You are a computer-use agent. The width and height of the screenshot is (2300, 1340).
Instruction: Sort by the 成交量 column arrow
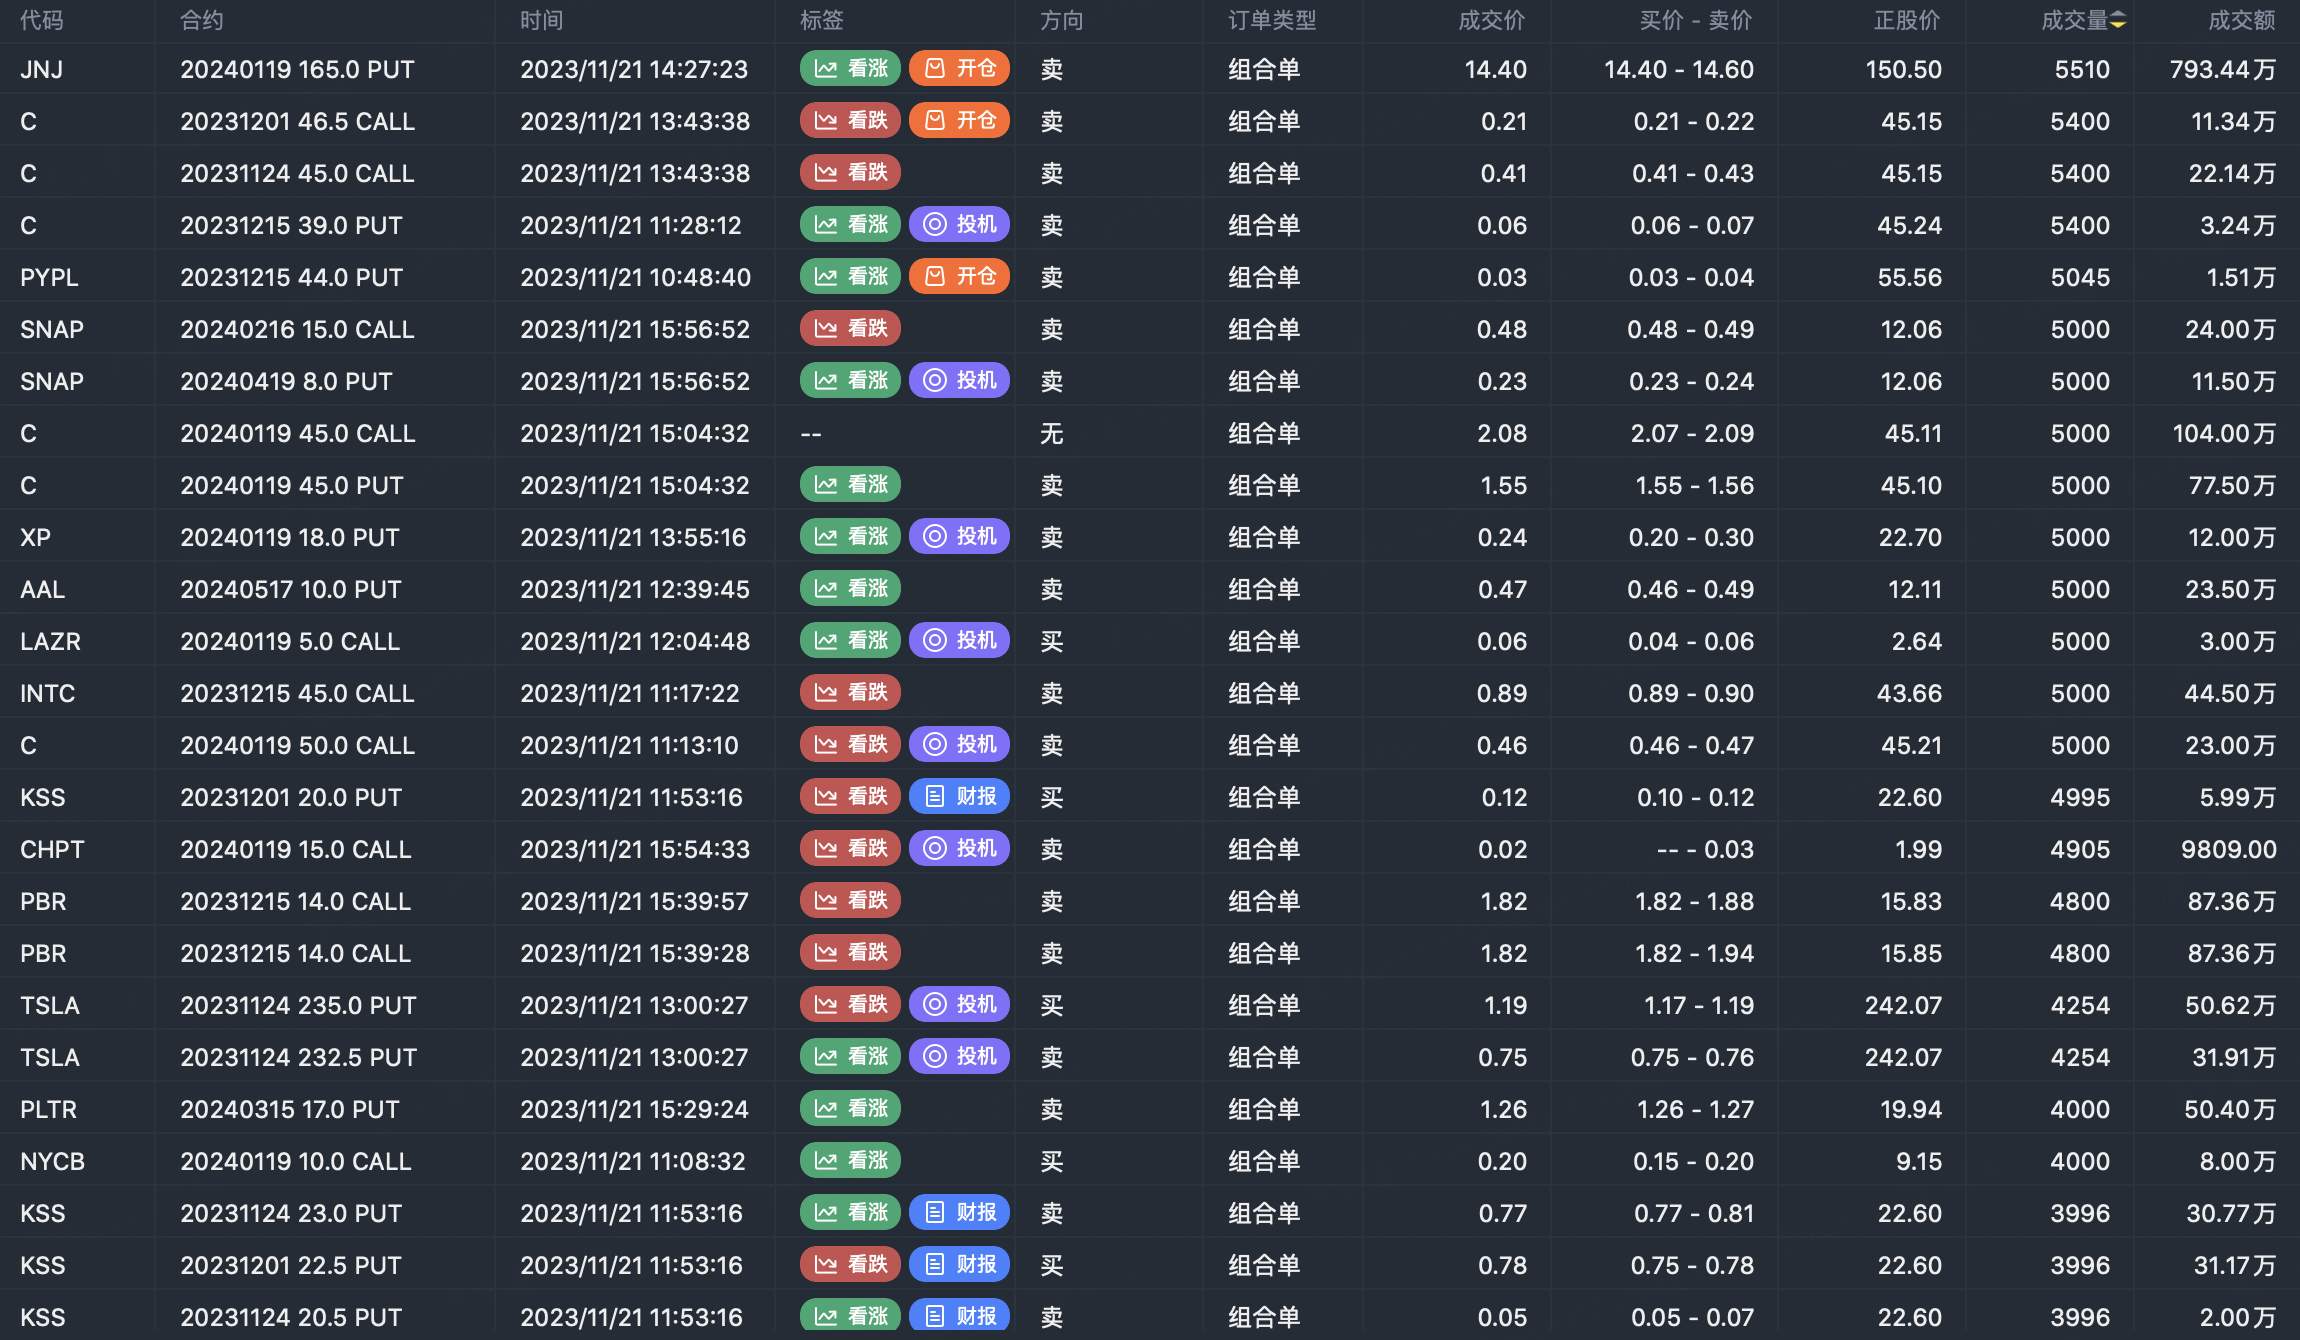point(2118,21)
